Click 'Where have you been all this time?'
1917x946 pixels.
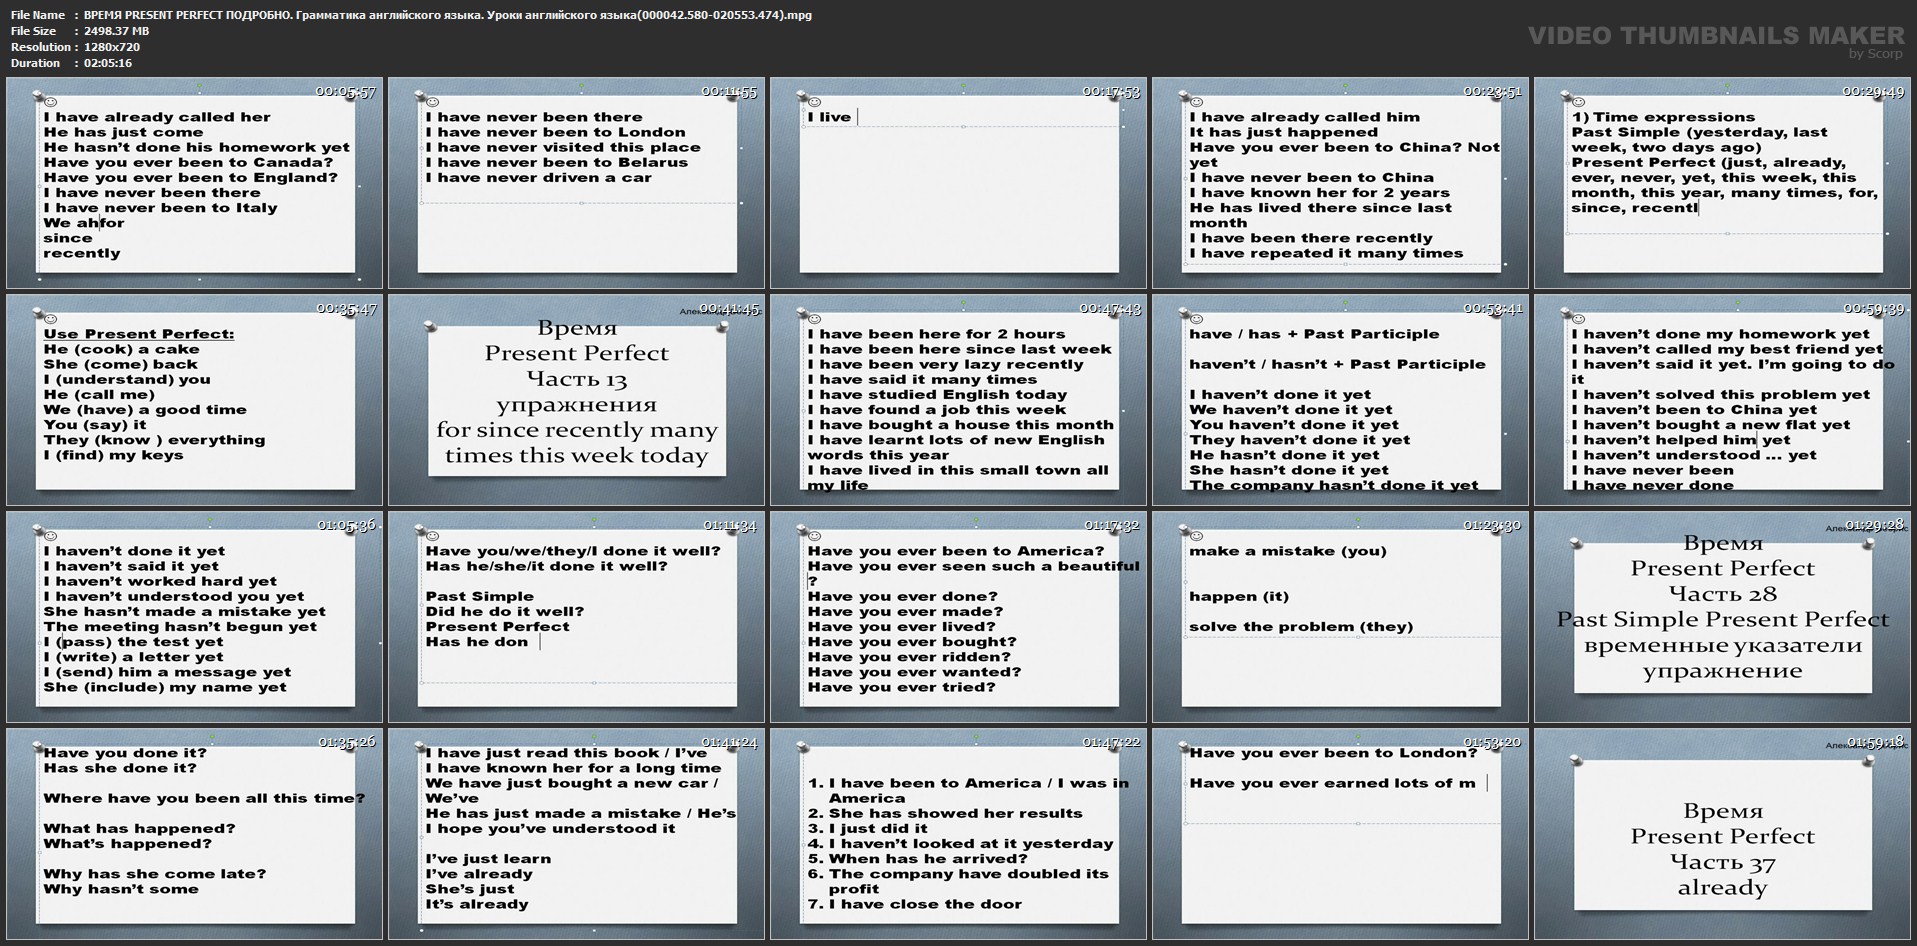[x=204, y=798]
